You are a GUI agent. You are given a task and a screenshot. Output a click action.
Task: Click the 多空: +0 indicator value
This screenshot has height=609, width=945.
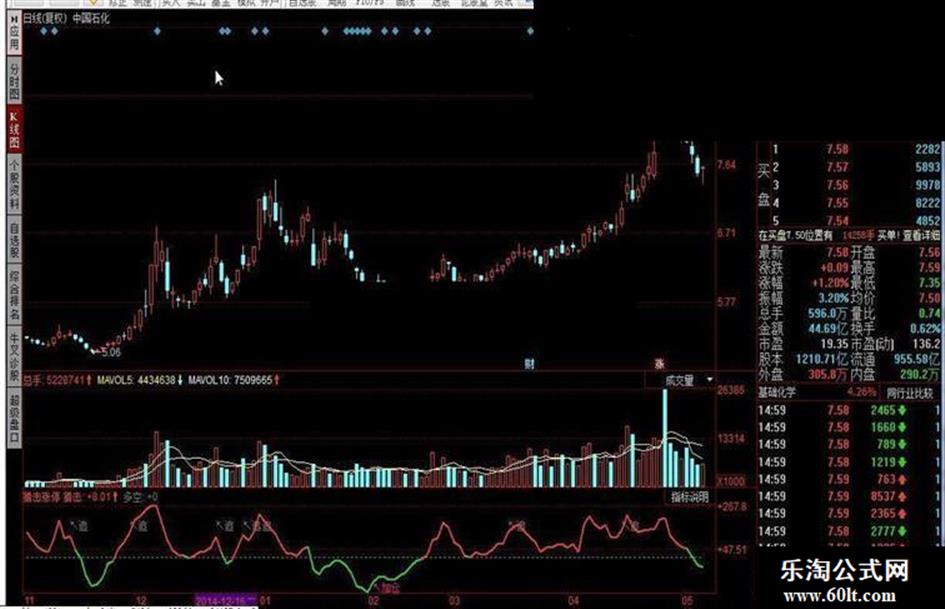[x=140, y=497]
